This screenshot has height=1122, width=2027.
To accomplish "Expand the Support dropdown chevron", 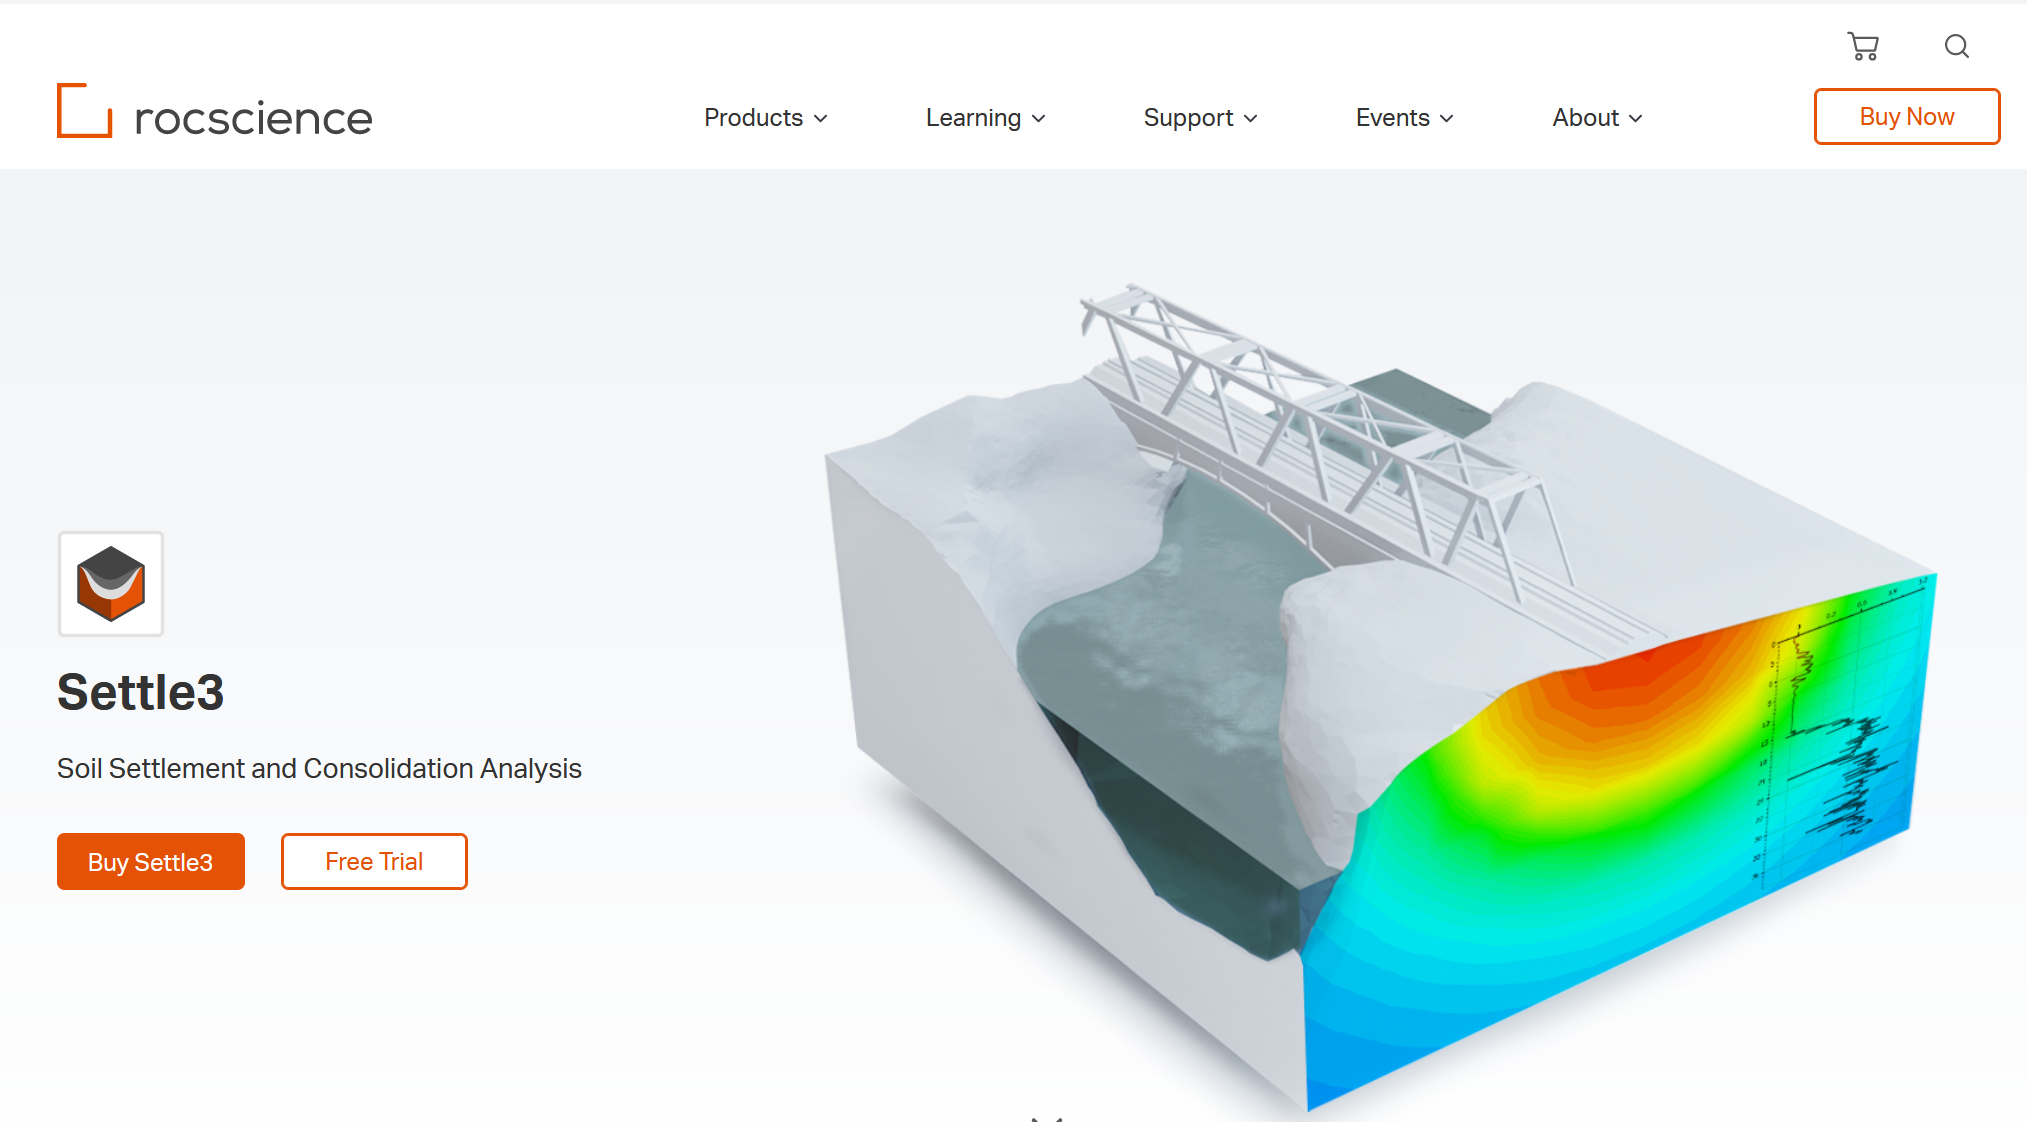I will pos(1251,118).
